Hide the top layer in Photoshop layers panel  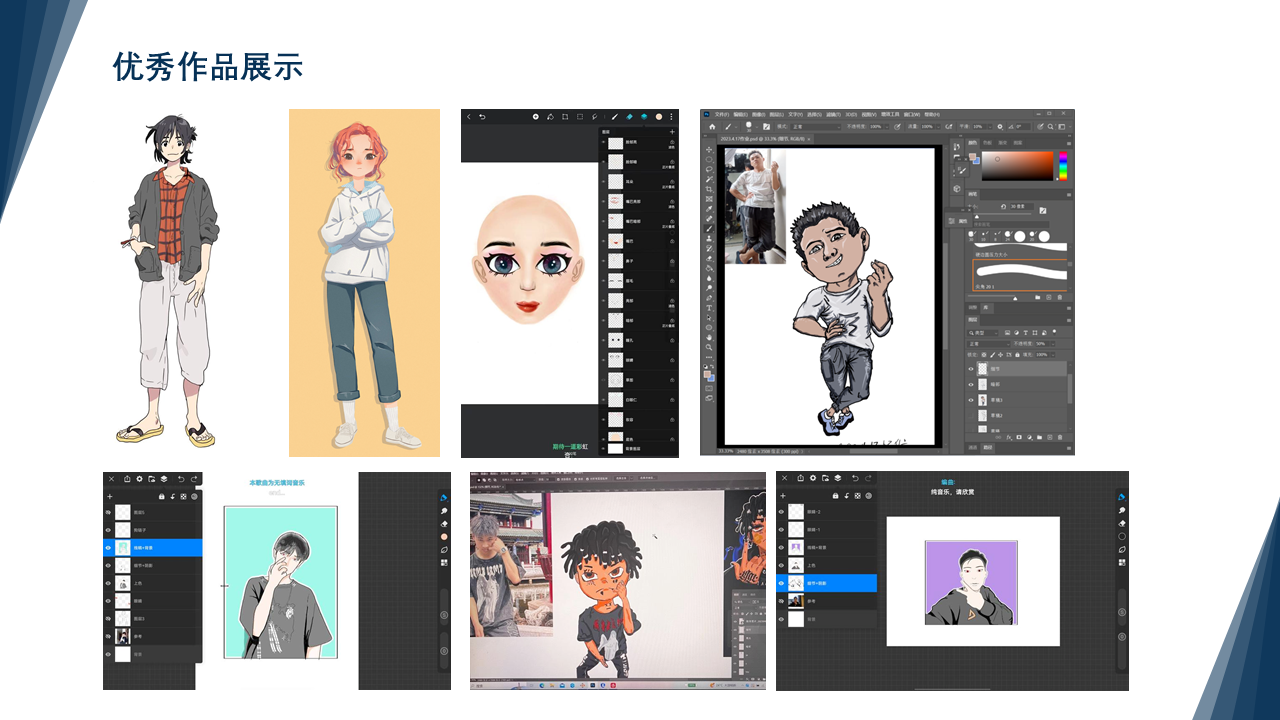[970, 369]
